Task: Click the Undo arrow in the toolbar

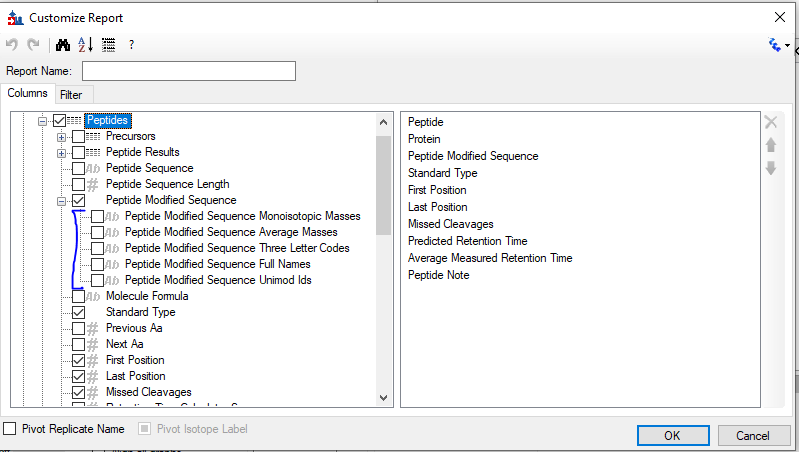Action: (12, 45)
